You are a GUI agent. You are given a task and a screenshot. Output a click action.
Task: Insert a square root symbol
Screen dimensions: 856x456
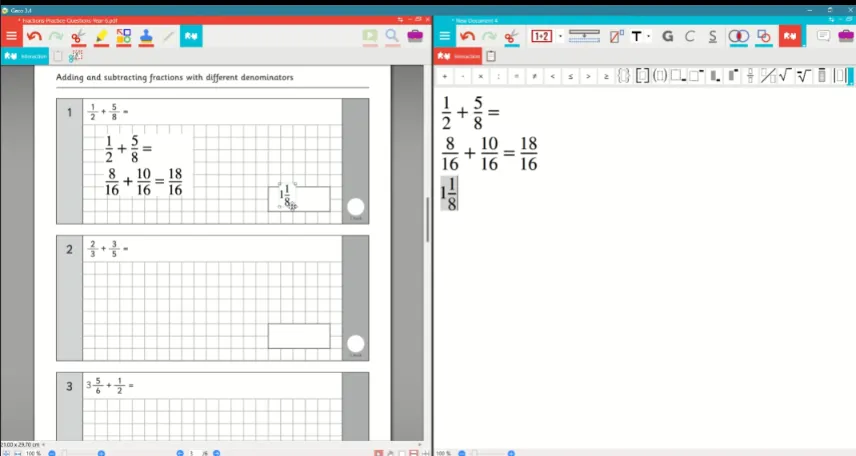785,76
